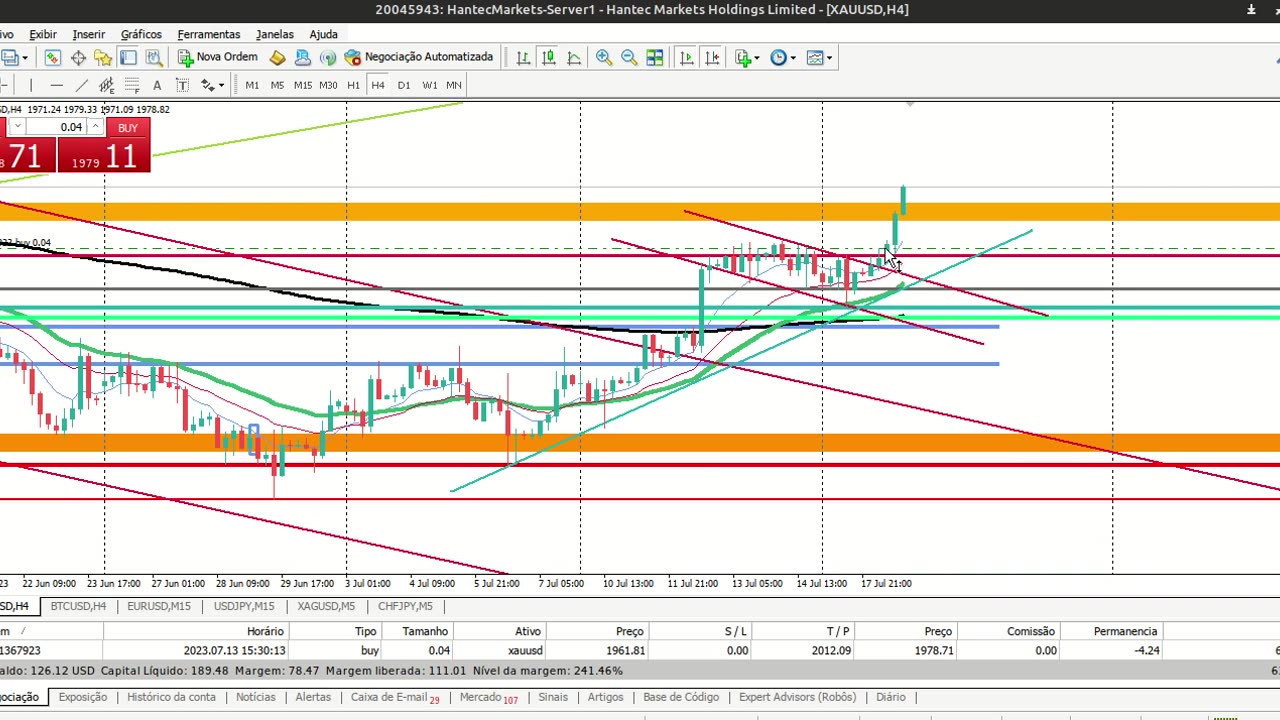Toggle the Data Window crosshair icon
This screenshot has width=1280, height=720.
tap(78, 57)
